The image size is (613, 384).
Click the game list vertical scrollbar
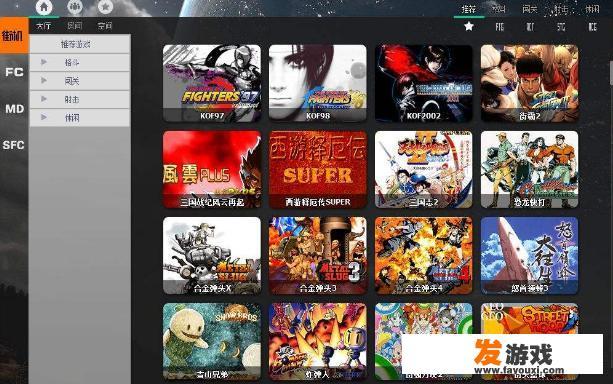[x=611, y=72]
